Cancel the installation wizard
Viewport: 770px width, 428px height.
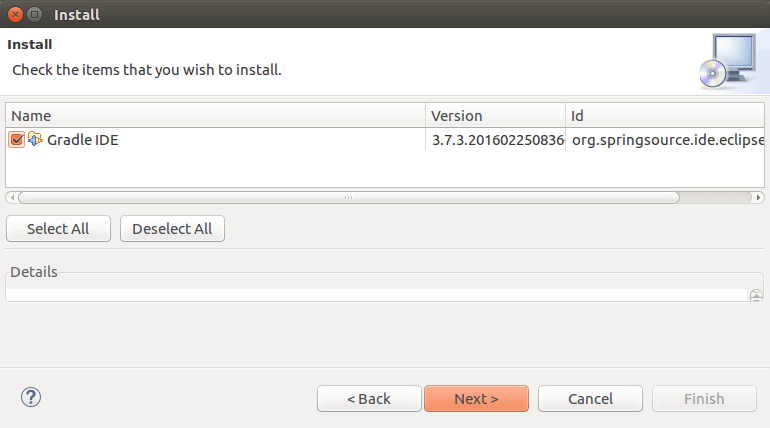click(590, 399)
